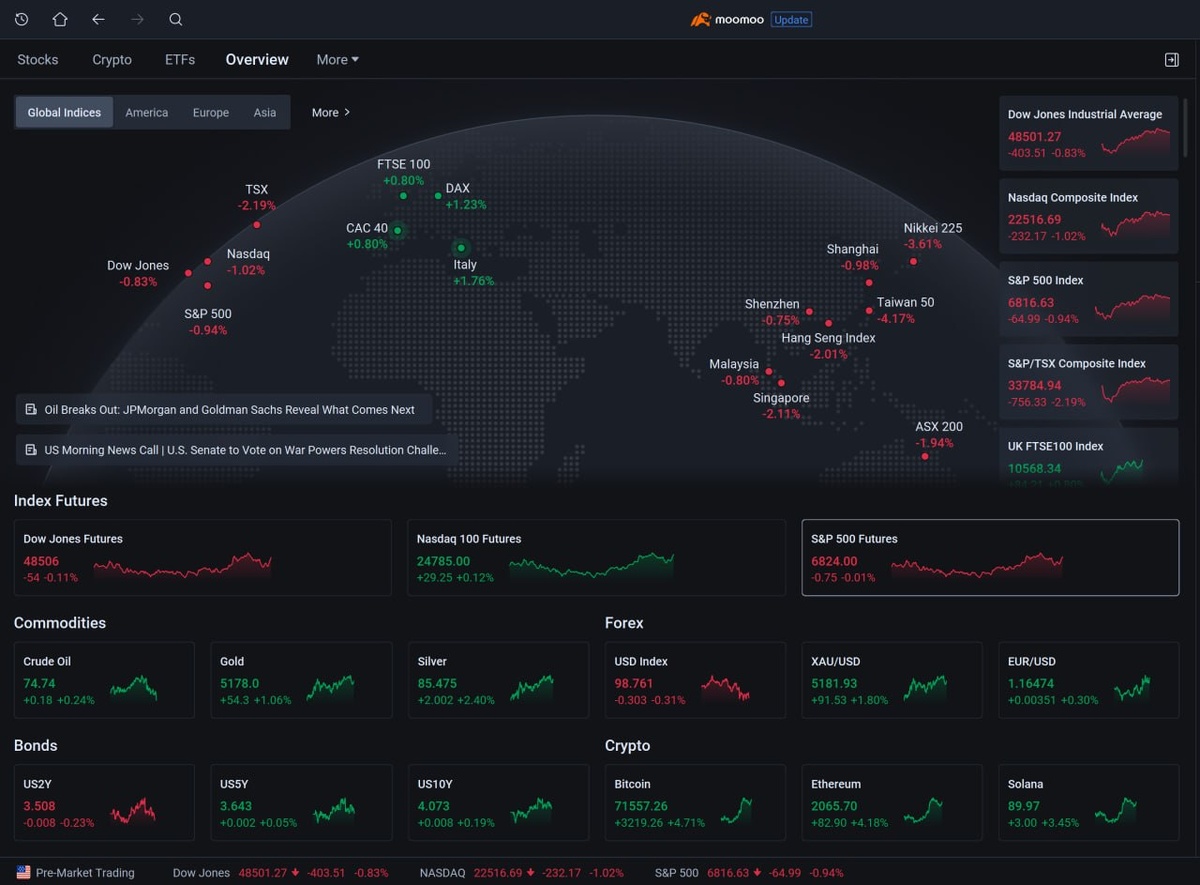The image size is (1200, 885).
Task: Open the Bitcoin crypto card
Action: coord(695,803)
